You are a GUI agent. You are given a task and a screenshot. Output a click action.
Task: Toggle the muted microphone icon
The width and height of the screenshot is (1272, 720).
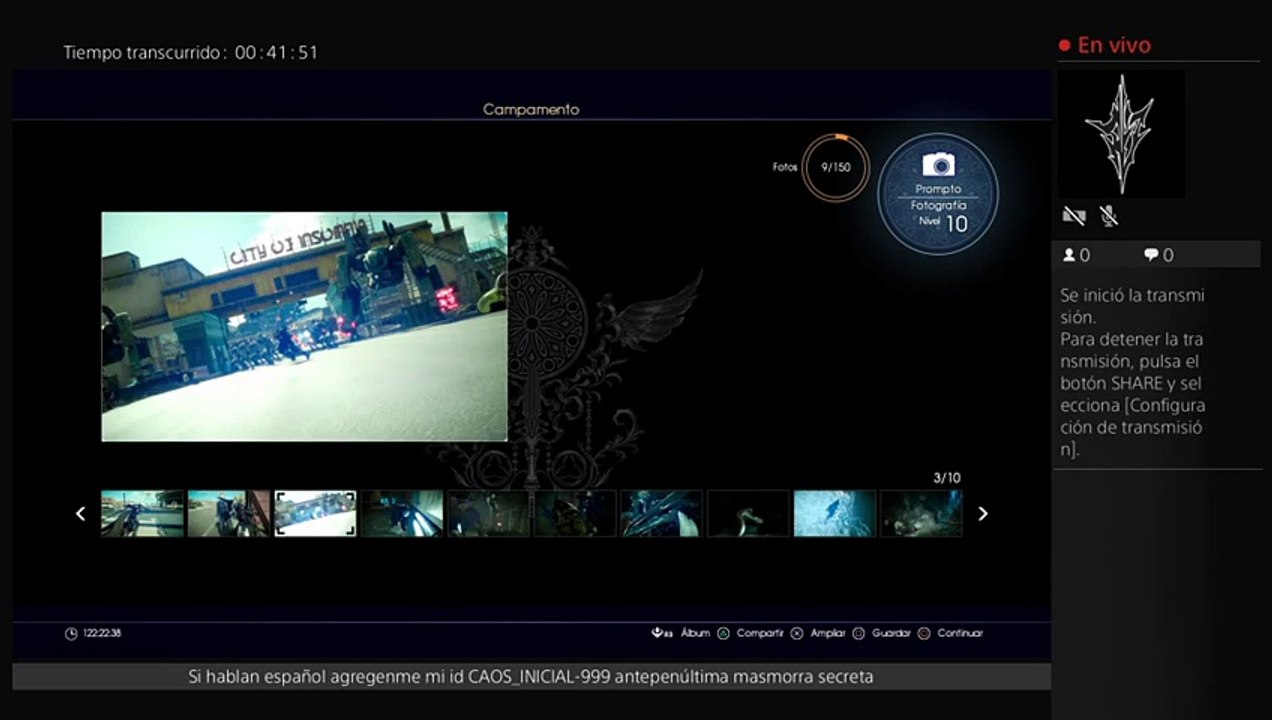click(1108, 215)
